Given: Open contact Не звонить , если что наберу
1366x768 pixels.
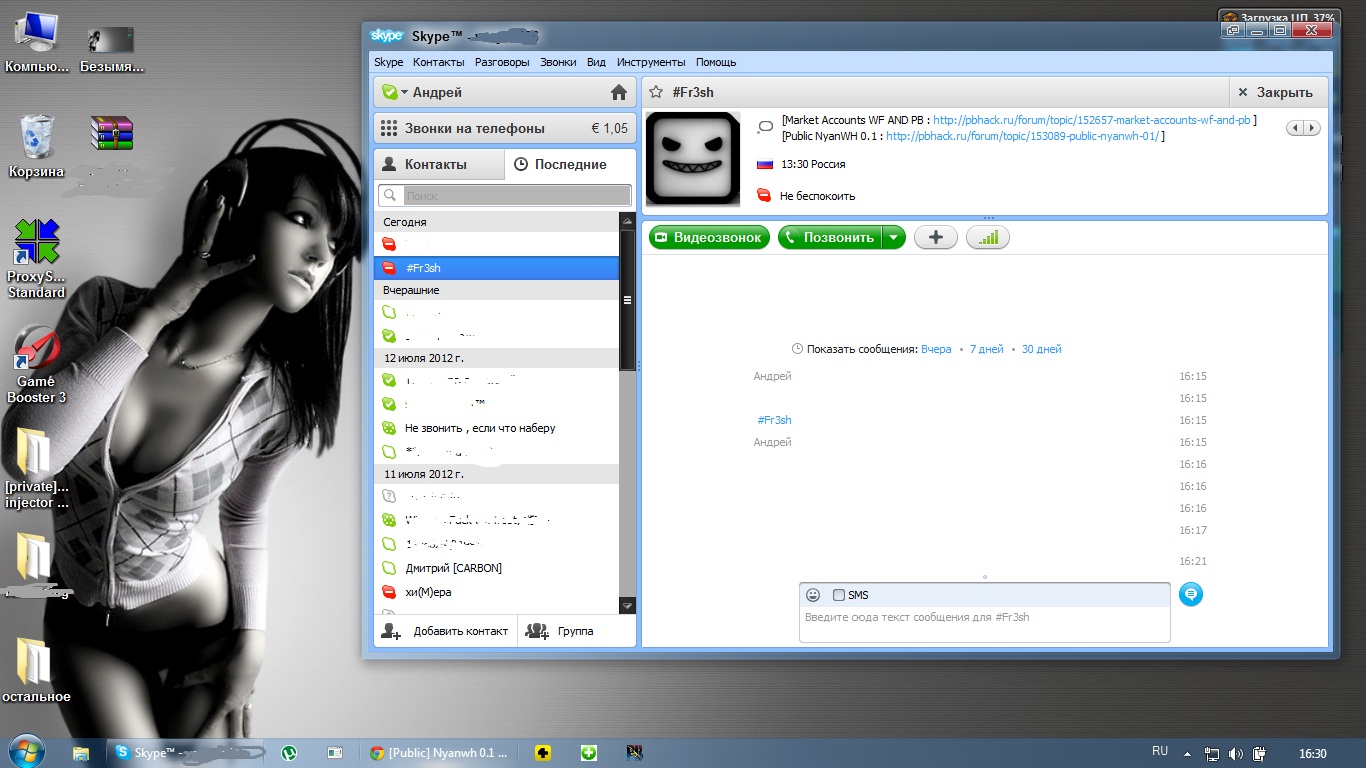Looking at the screenshot, I should pyautogui.click(x=497, y=428).
